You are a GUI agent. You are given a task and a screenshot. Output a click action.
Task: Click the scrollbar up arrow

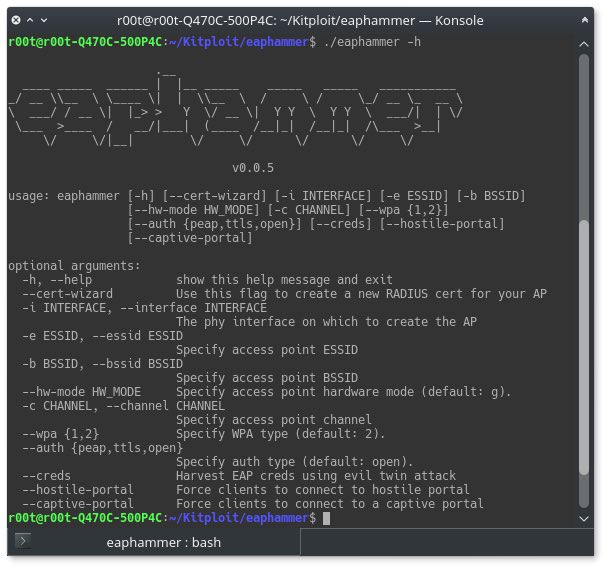(584, 45)
